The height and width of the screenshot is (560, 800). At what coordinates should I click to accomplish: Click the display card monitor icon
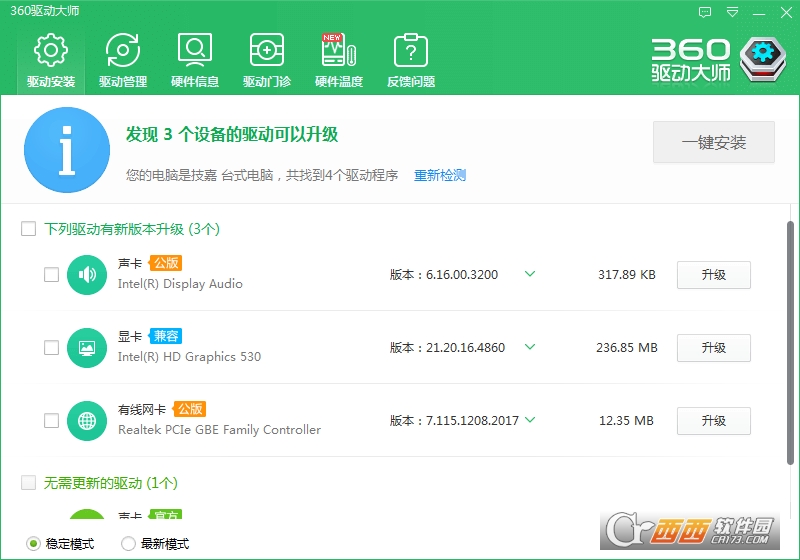pos(87,348)
